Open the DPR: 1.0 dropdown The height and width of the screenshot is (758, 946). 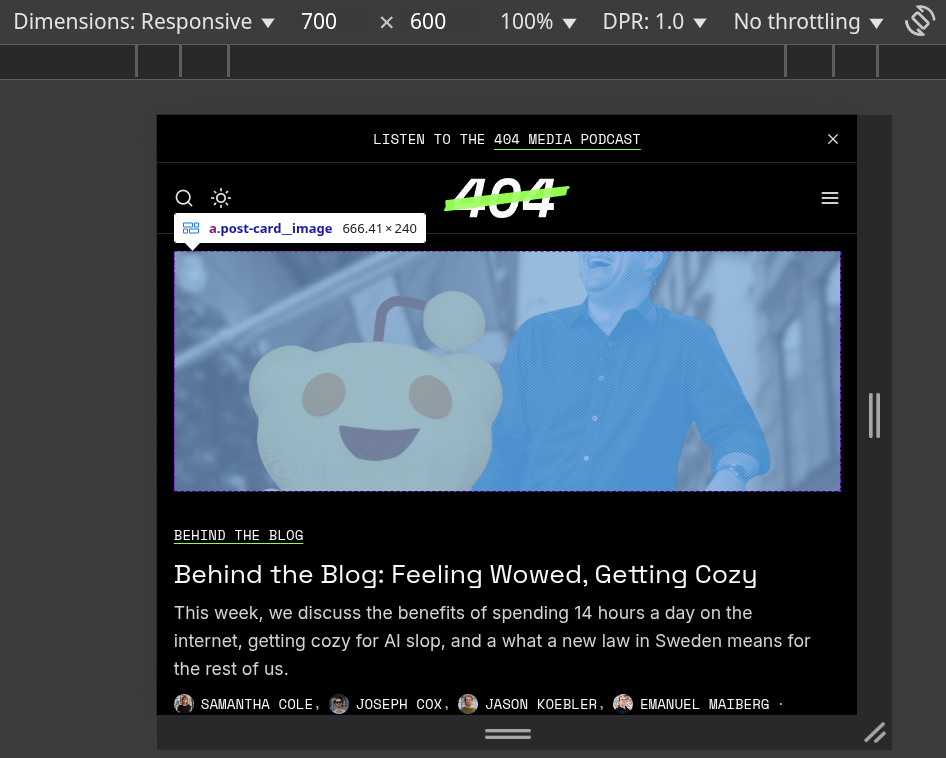[655, 20]
